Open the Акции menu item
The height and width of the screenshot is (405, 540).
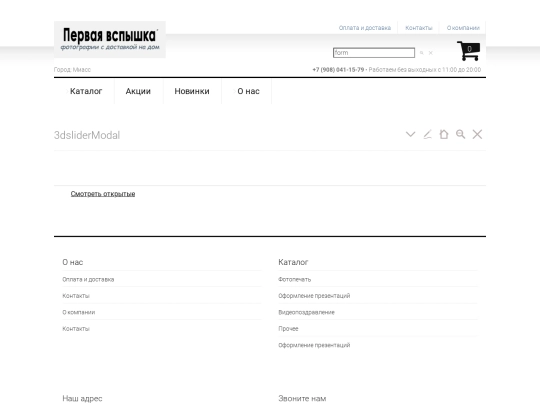(138, 91)
